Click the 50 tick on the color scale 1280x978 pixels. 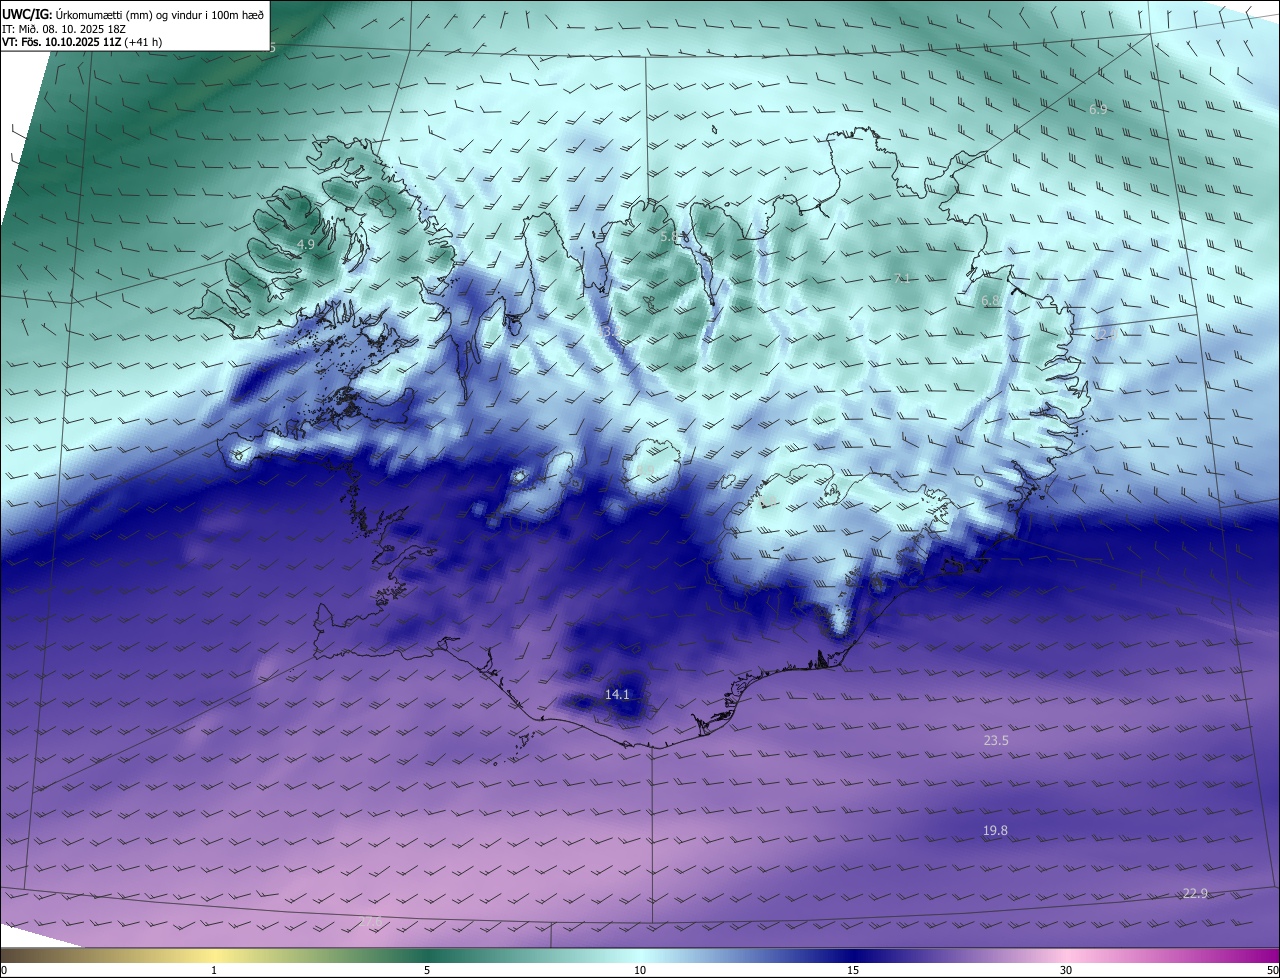coord(1272,970)
